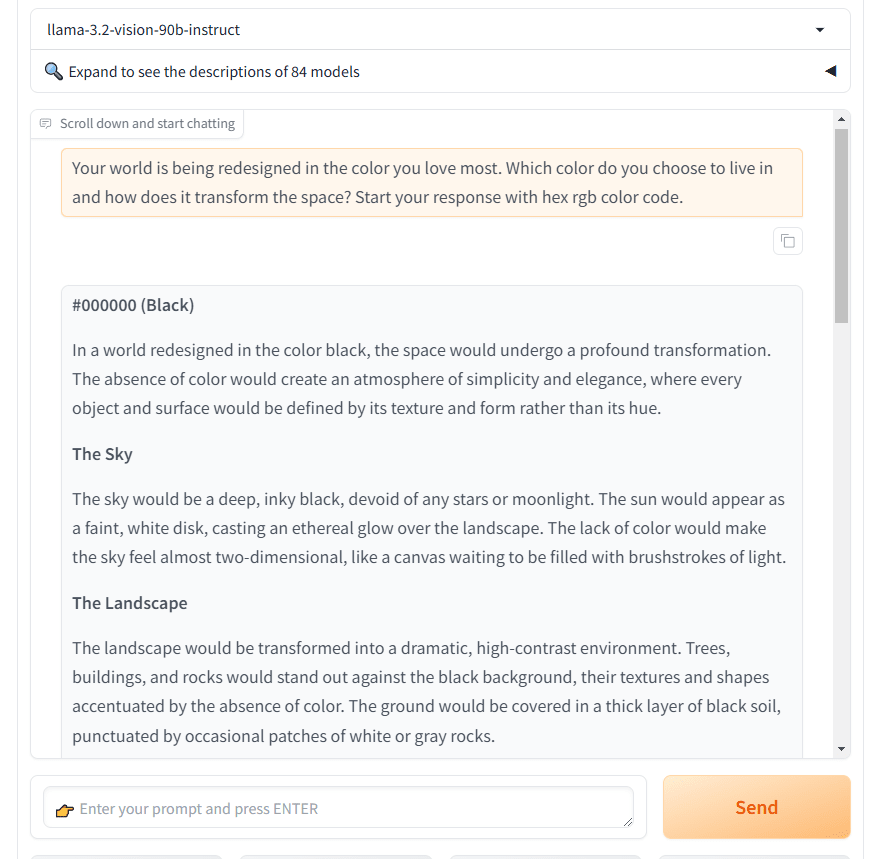Click the chat panel's scrollbar thumb
893x859 pixels.
click(841, 225)
